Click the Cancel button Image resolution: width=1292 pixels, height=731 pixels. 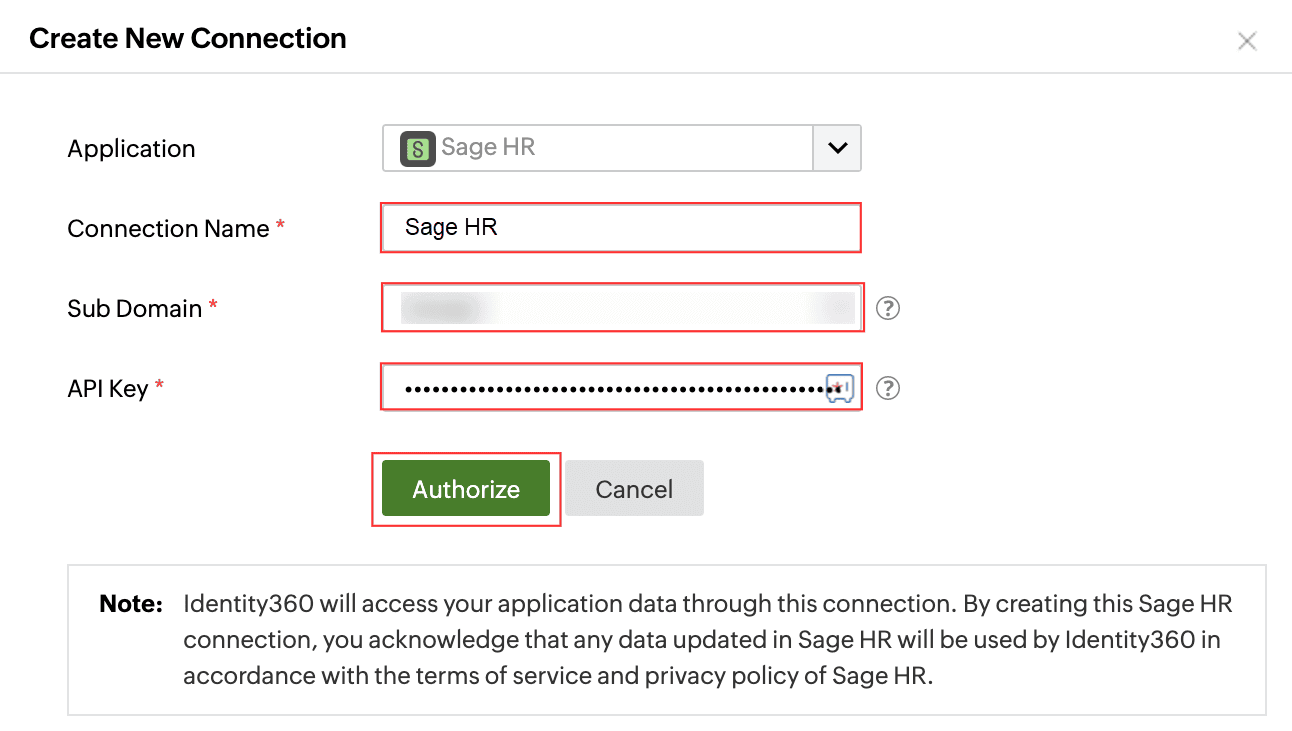coord(634,489)
